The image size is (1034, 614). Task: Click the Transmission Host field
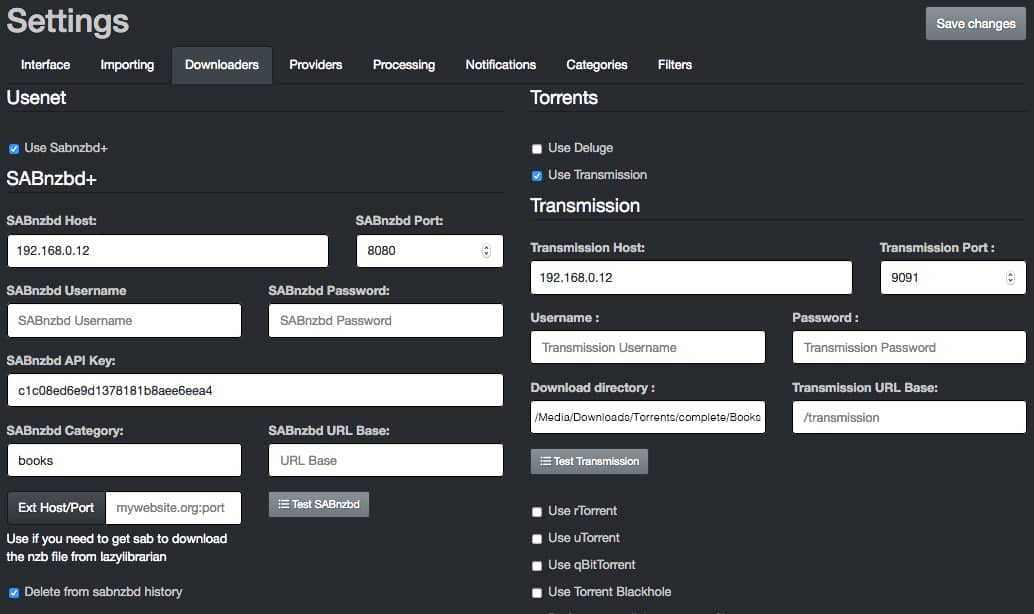tap(691, 278)
